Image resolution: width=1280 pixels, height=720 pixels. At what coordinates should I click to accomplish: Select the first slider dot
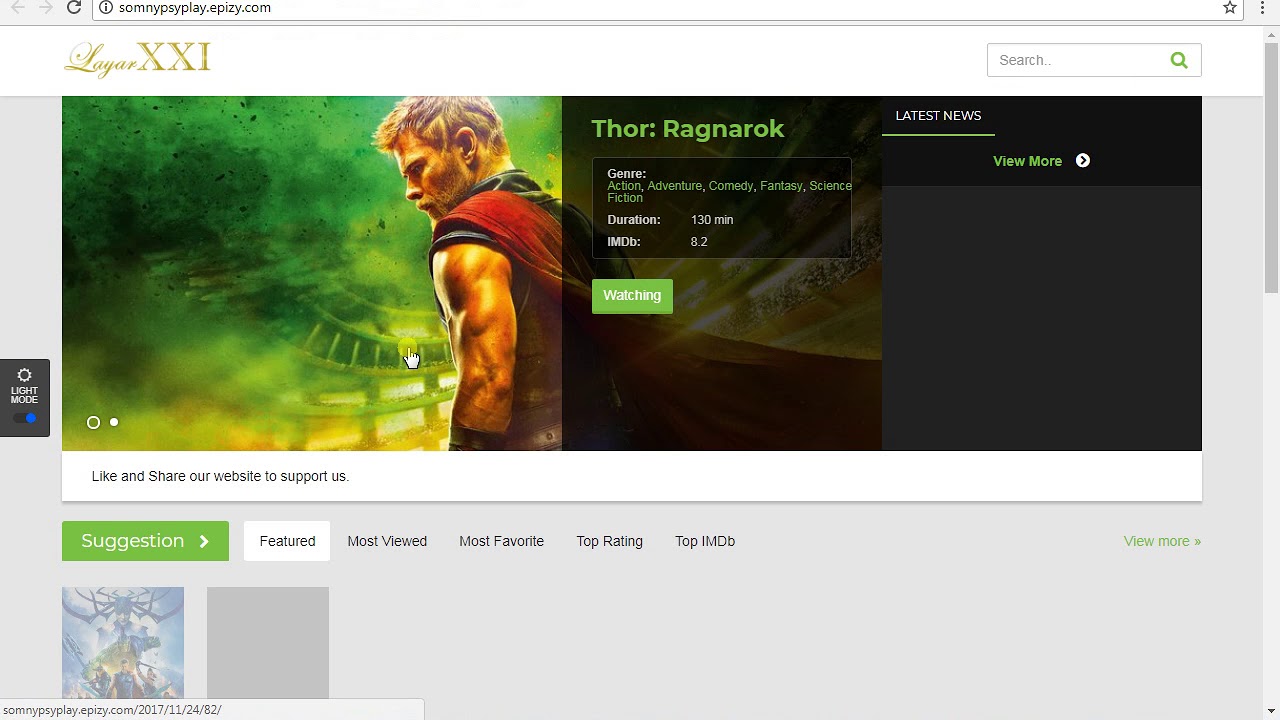(x=93, y=423)
